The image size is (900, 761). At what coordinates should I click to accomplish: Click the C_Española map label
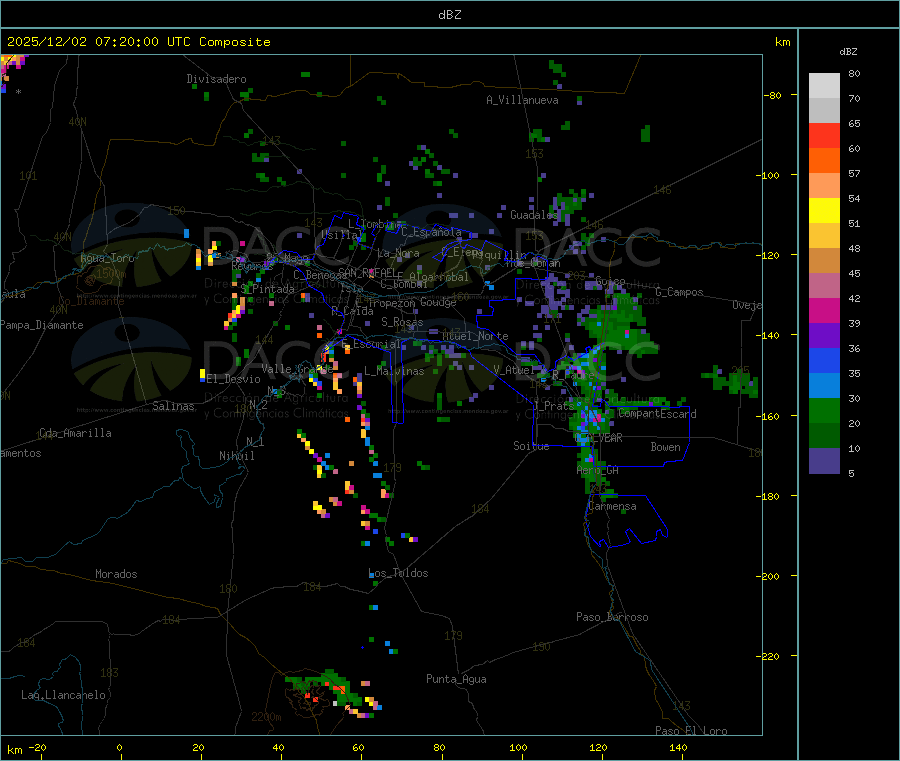pyautogui.click(x=431, y=232)
